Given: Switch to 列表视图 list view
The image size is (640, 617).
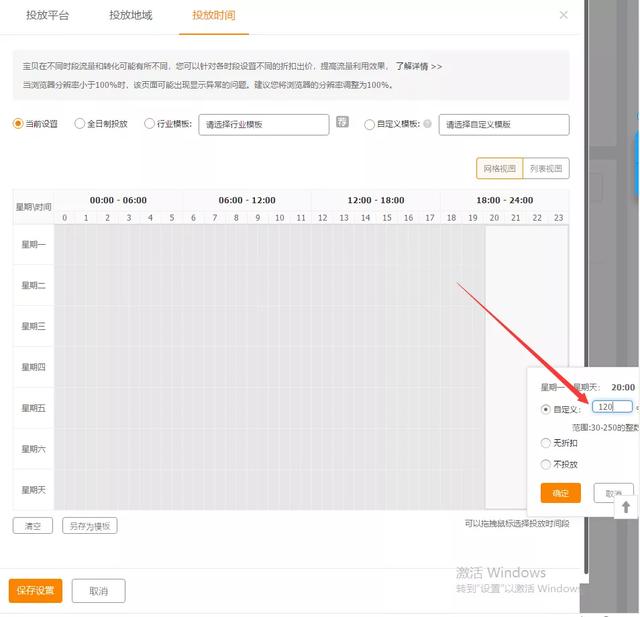Looking at the screenshot, I should click(546, 169).
